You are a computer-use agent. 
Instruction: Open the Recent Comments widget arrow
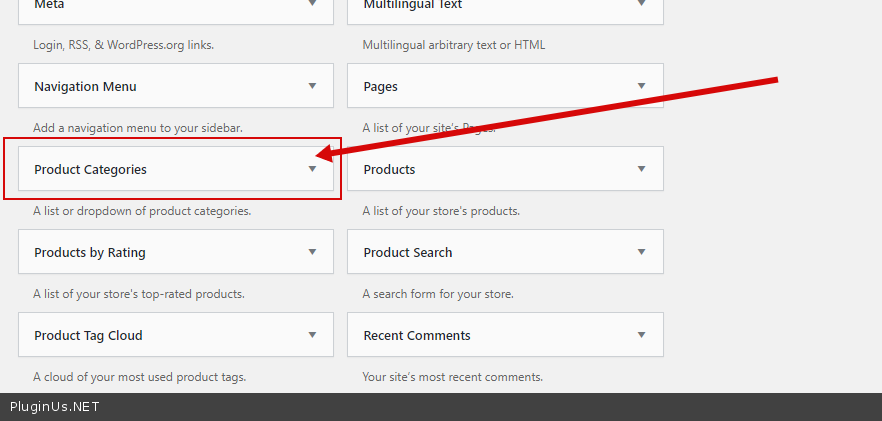pos(642,335)
